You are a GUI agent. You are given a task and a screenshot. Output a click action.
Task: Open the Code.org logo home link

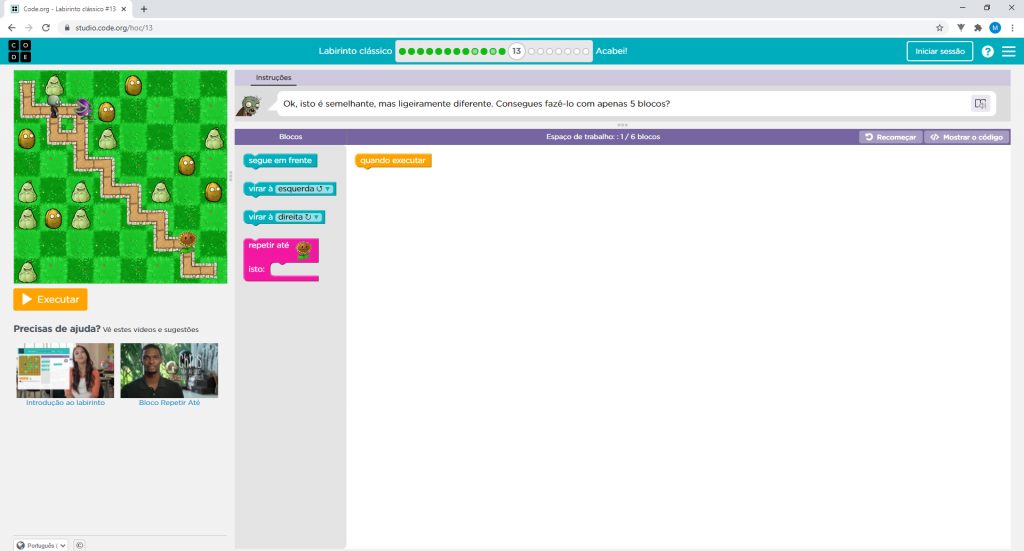[20, 51]
